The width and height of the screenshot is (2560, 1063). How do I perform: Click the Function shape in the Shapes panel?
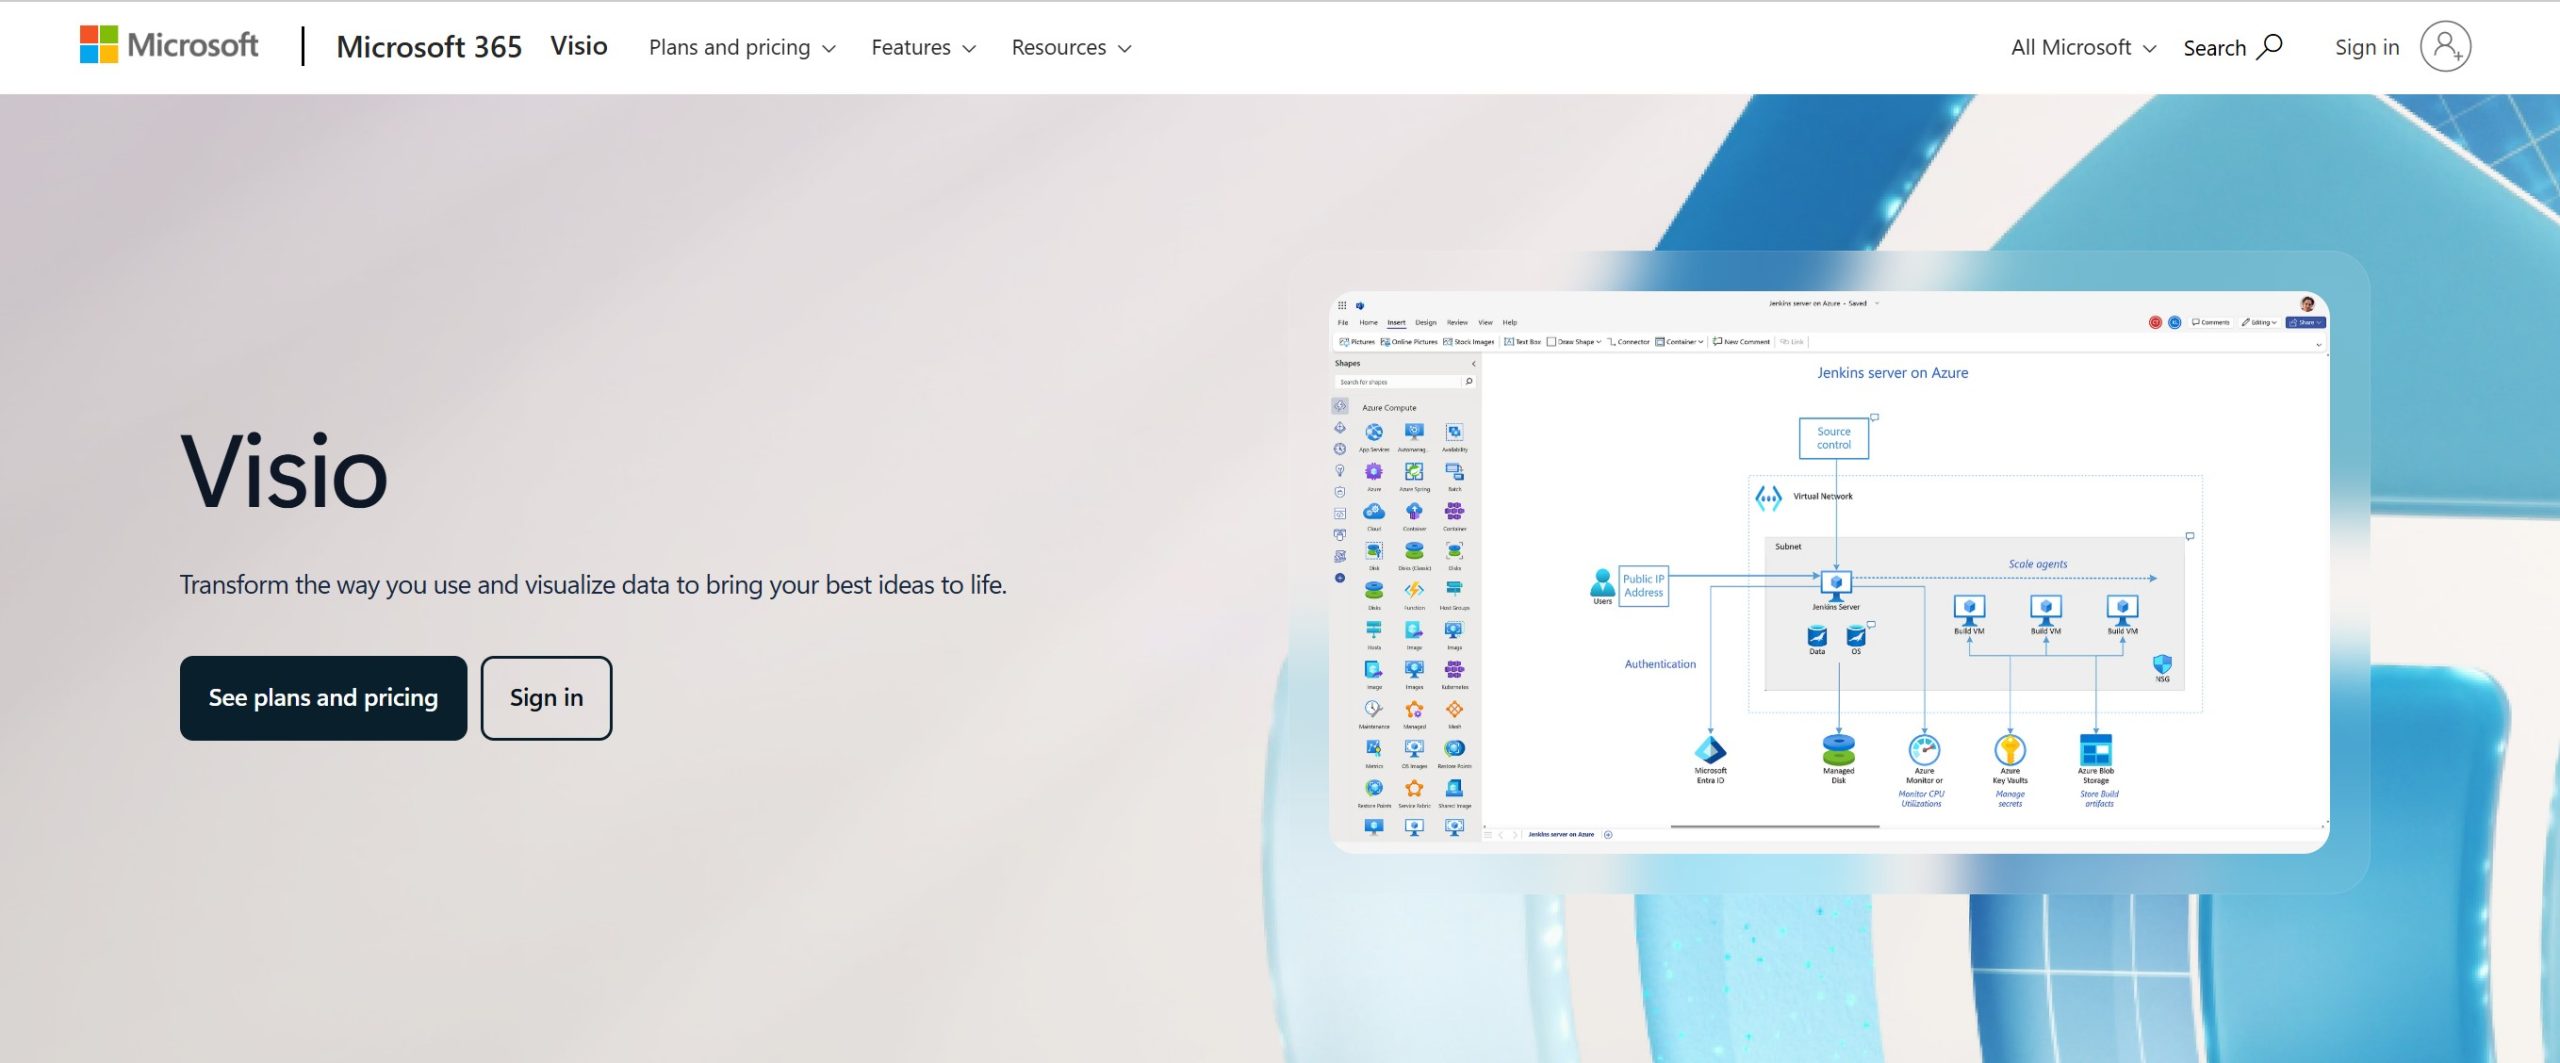[x=1414, y=591]
